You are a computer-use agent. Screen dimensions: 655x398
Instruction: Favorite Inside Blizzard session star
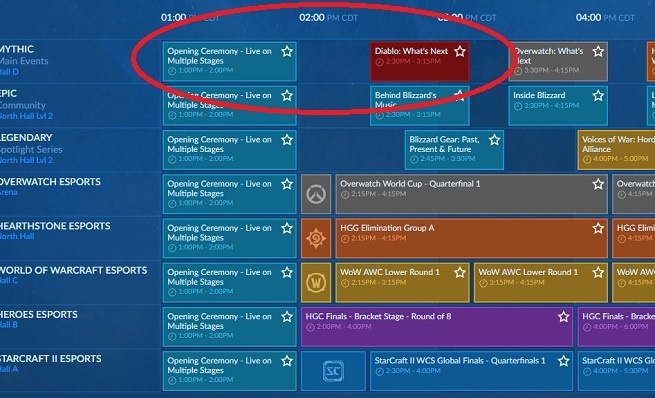tap(598, 96)
